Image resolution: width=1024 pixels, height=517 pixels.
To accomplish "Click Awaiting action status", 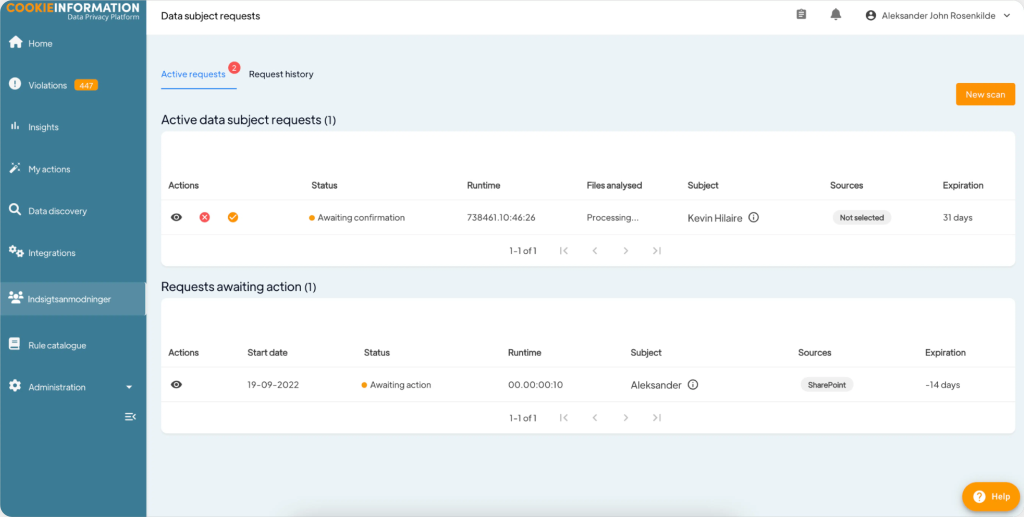I will (x=396, y=384).
